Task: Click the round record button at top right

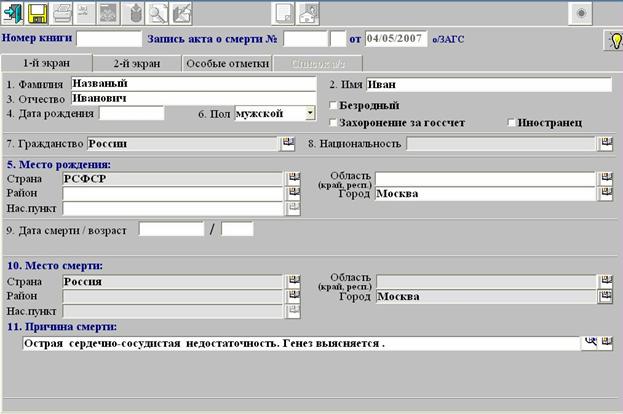Action: coord(580,14)
